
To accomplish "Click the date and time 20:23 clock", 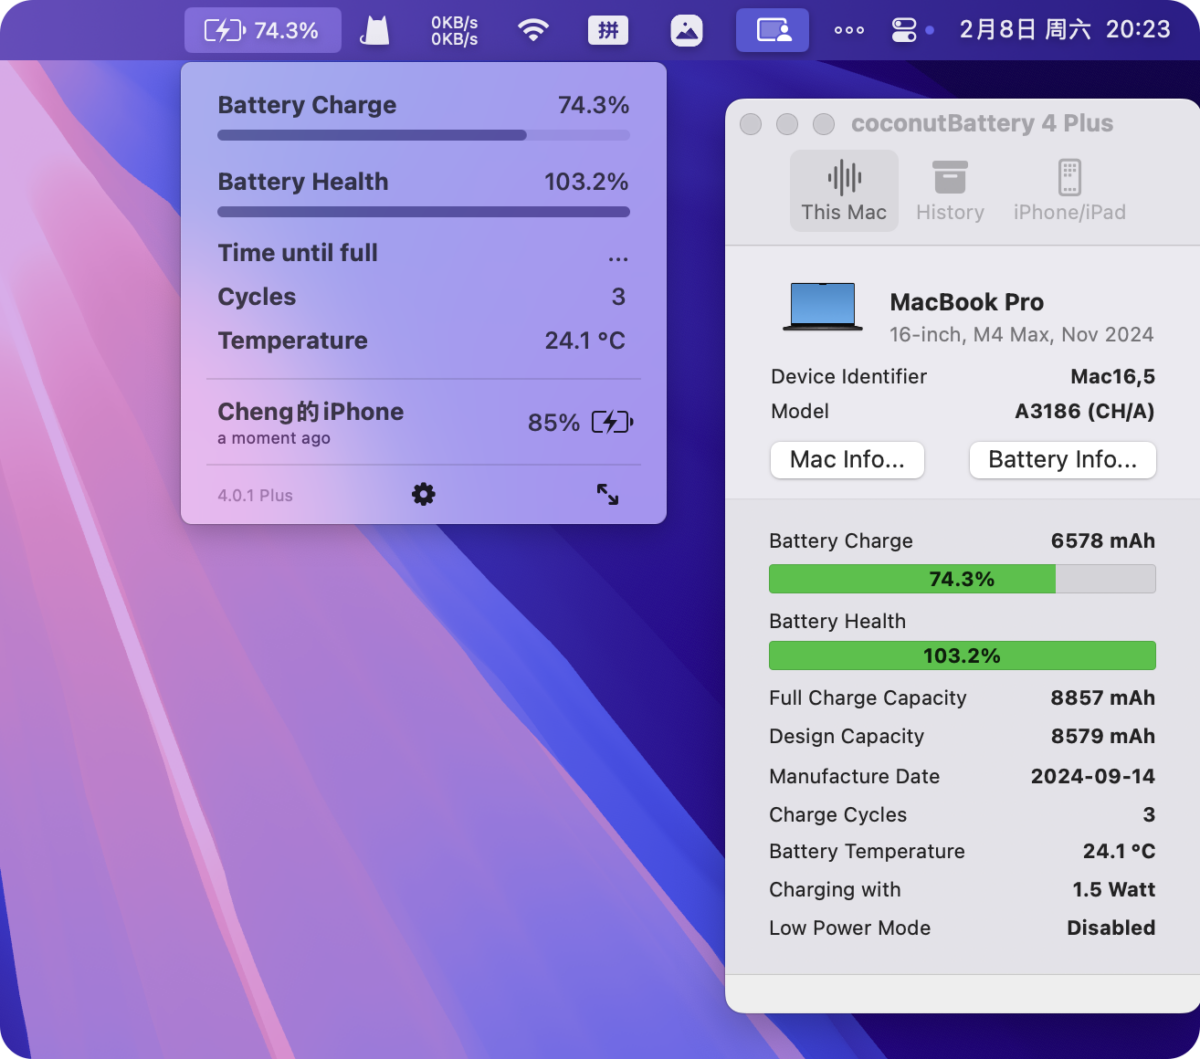I will point(1064,30).
